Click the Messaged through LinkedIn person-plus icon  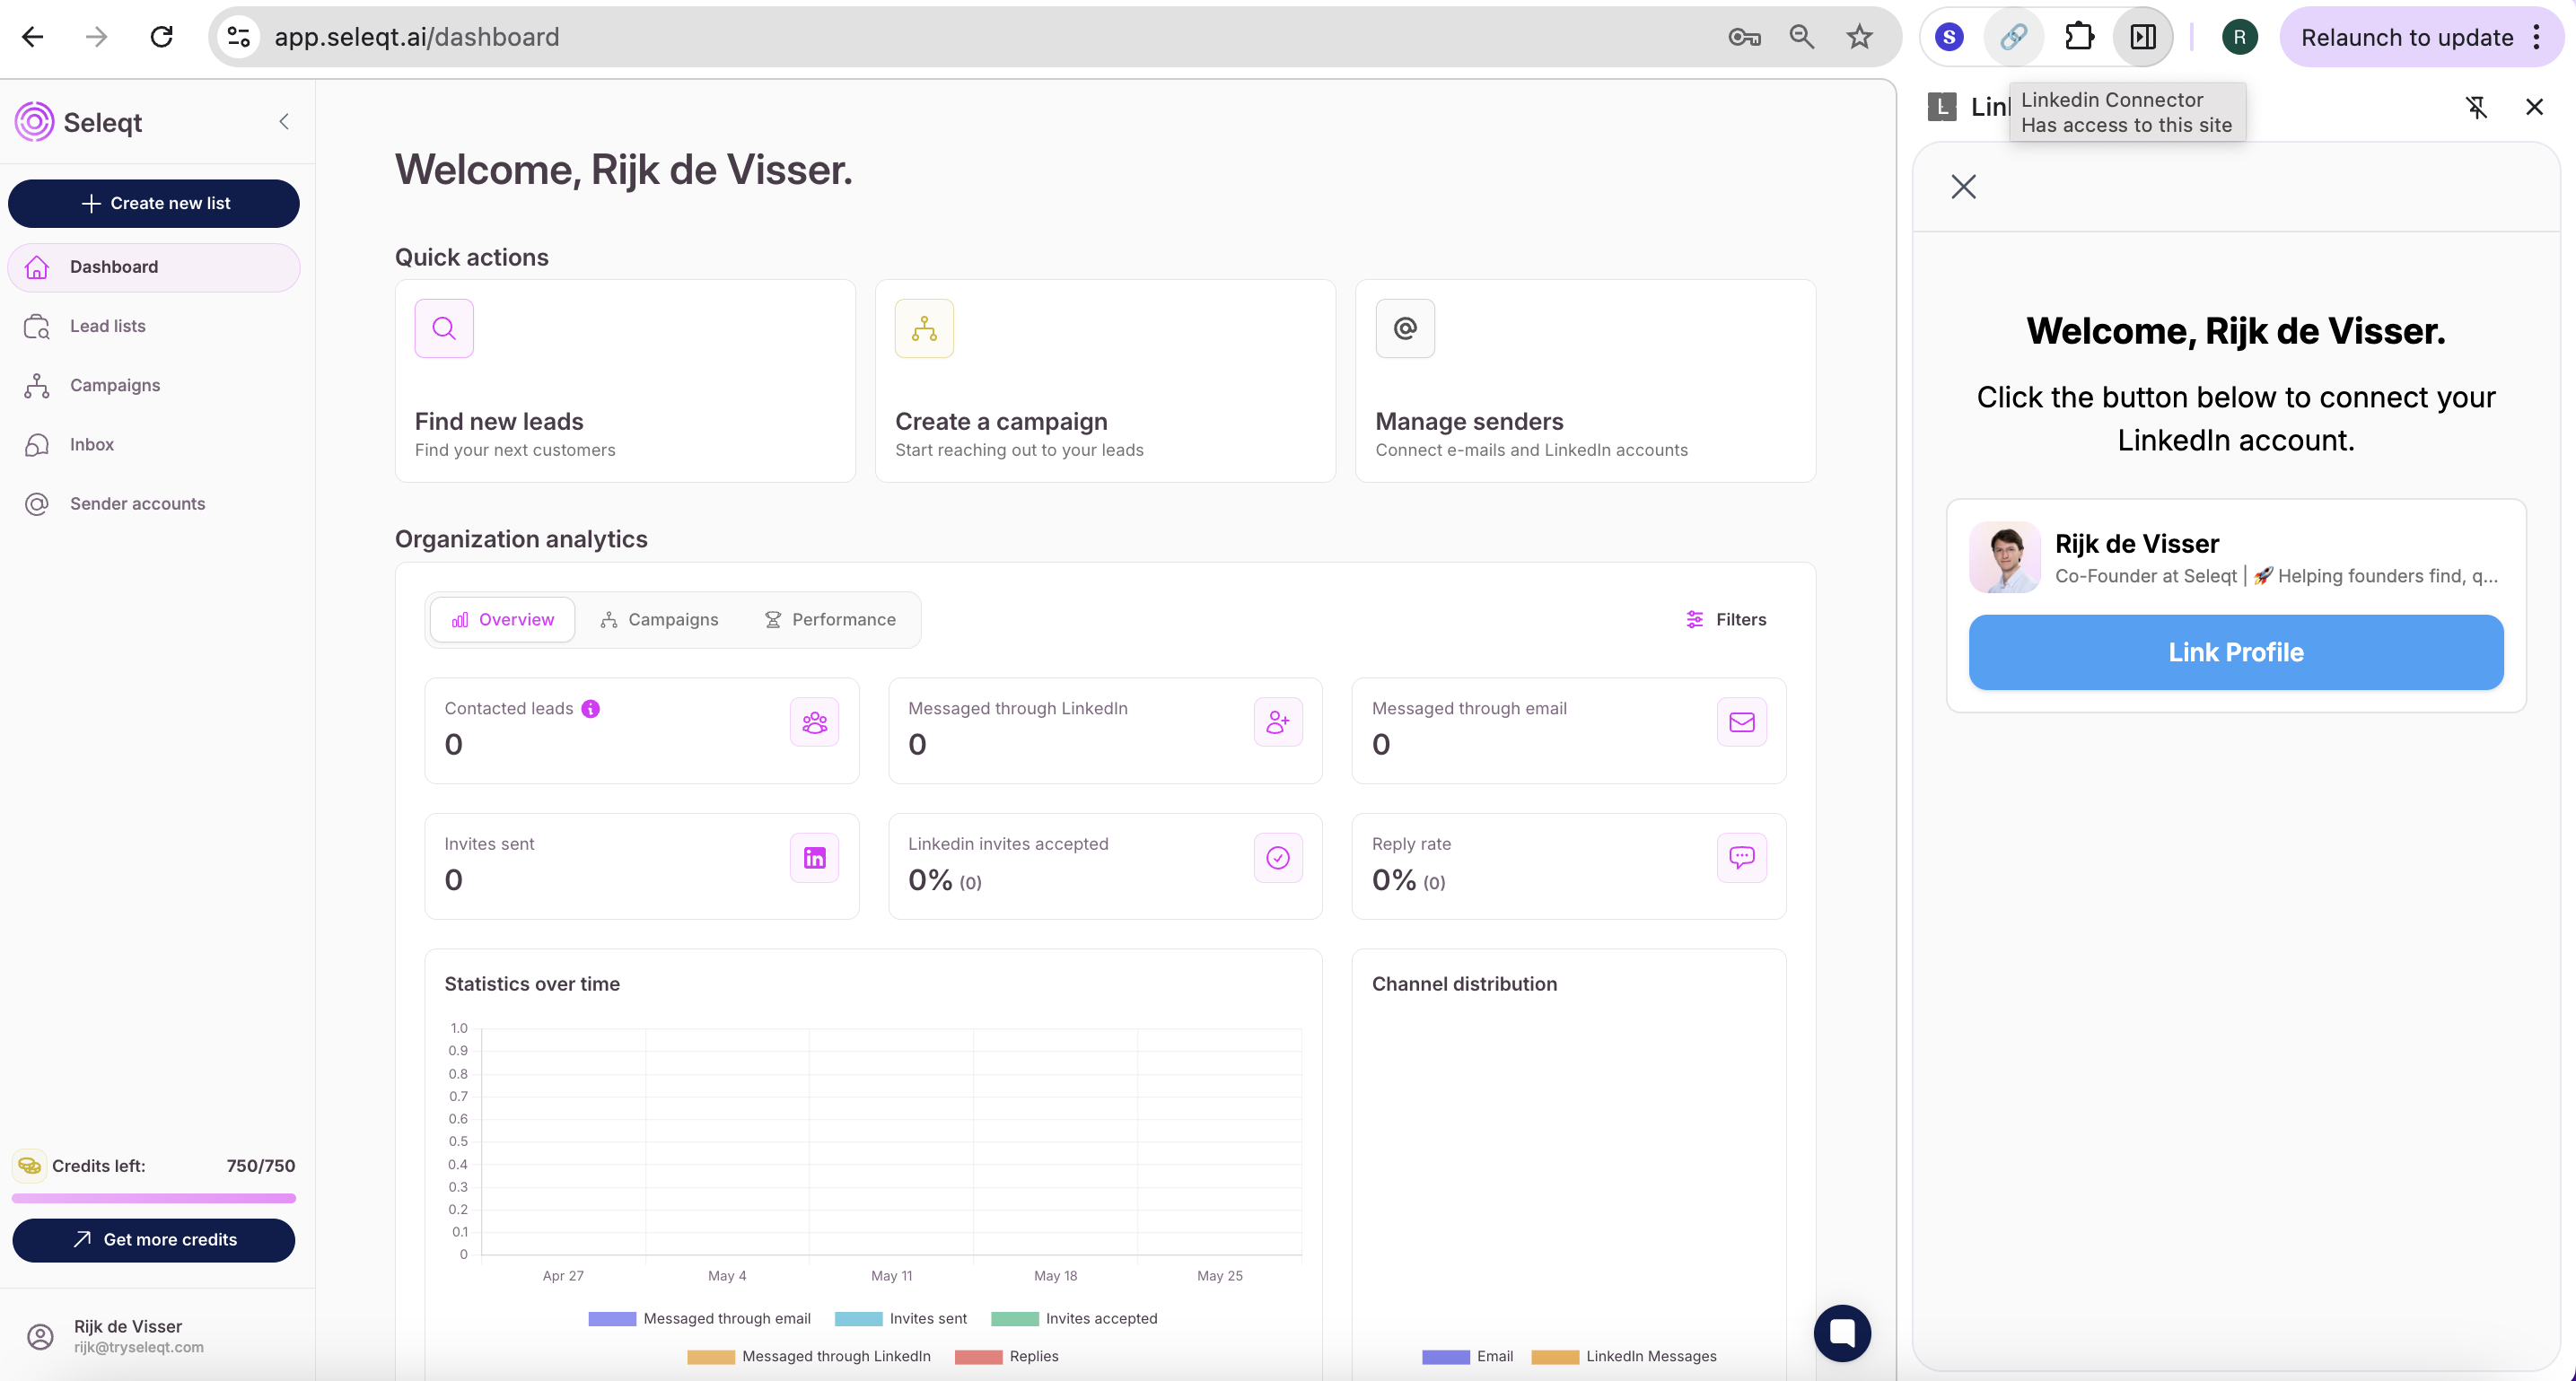[x=1278, y=722]
